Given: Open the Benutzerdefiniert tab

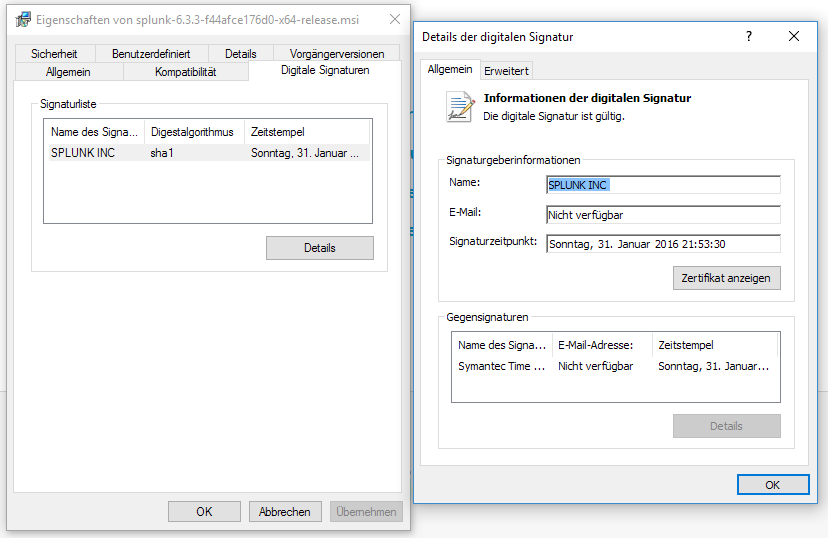Looking at the screenshot, I should 151,54.
